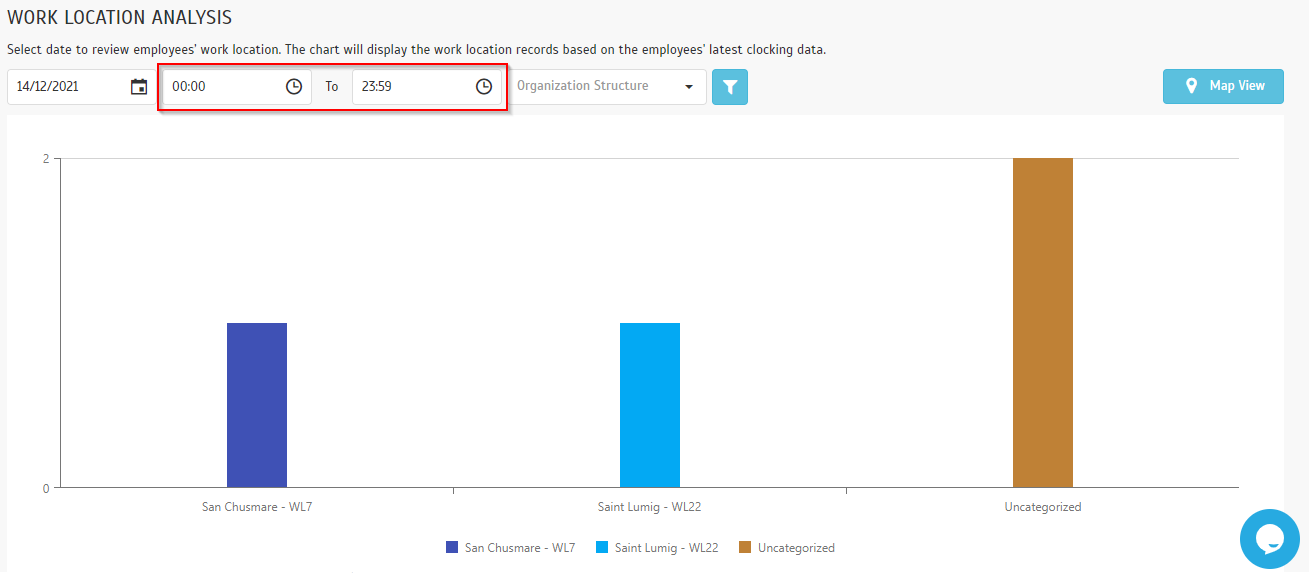This screenshot has height=573, width=1309.
Task: Expand the Organization Structure dropdown
Action: 607,87
